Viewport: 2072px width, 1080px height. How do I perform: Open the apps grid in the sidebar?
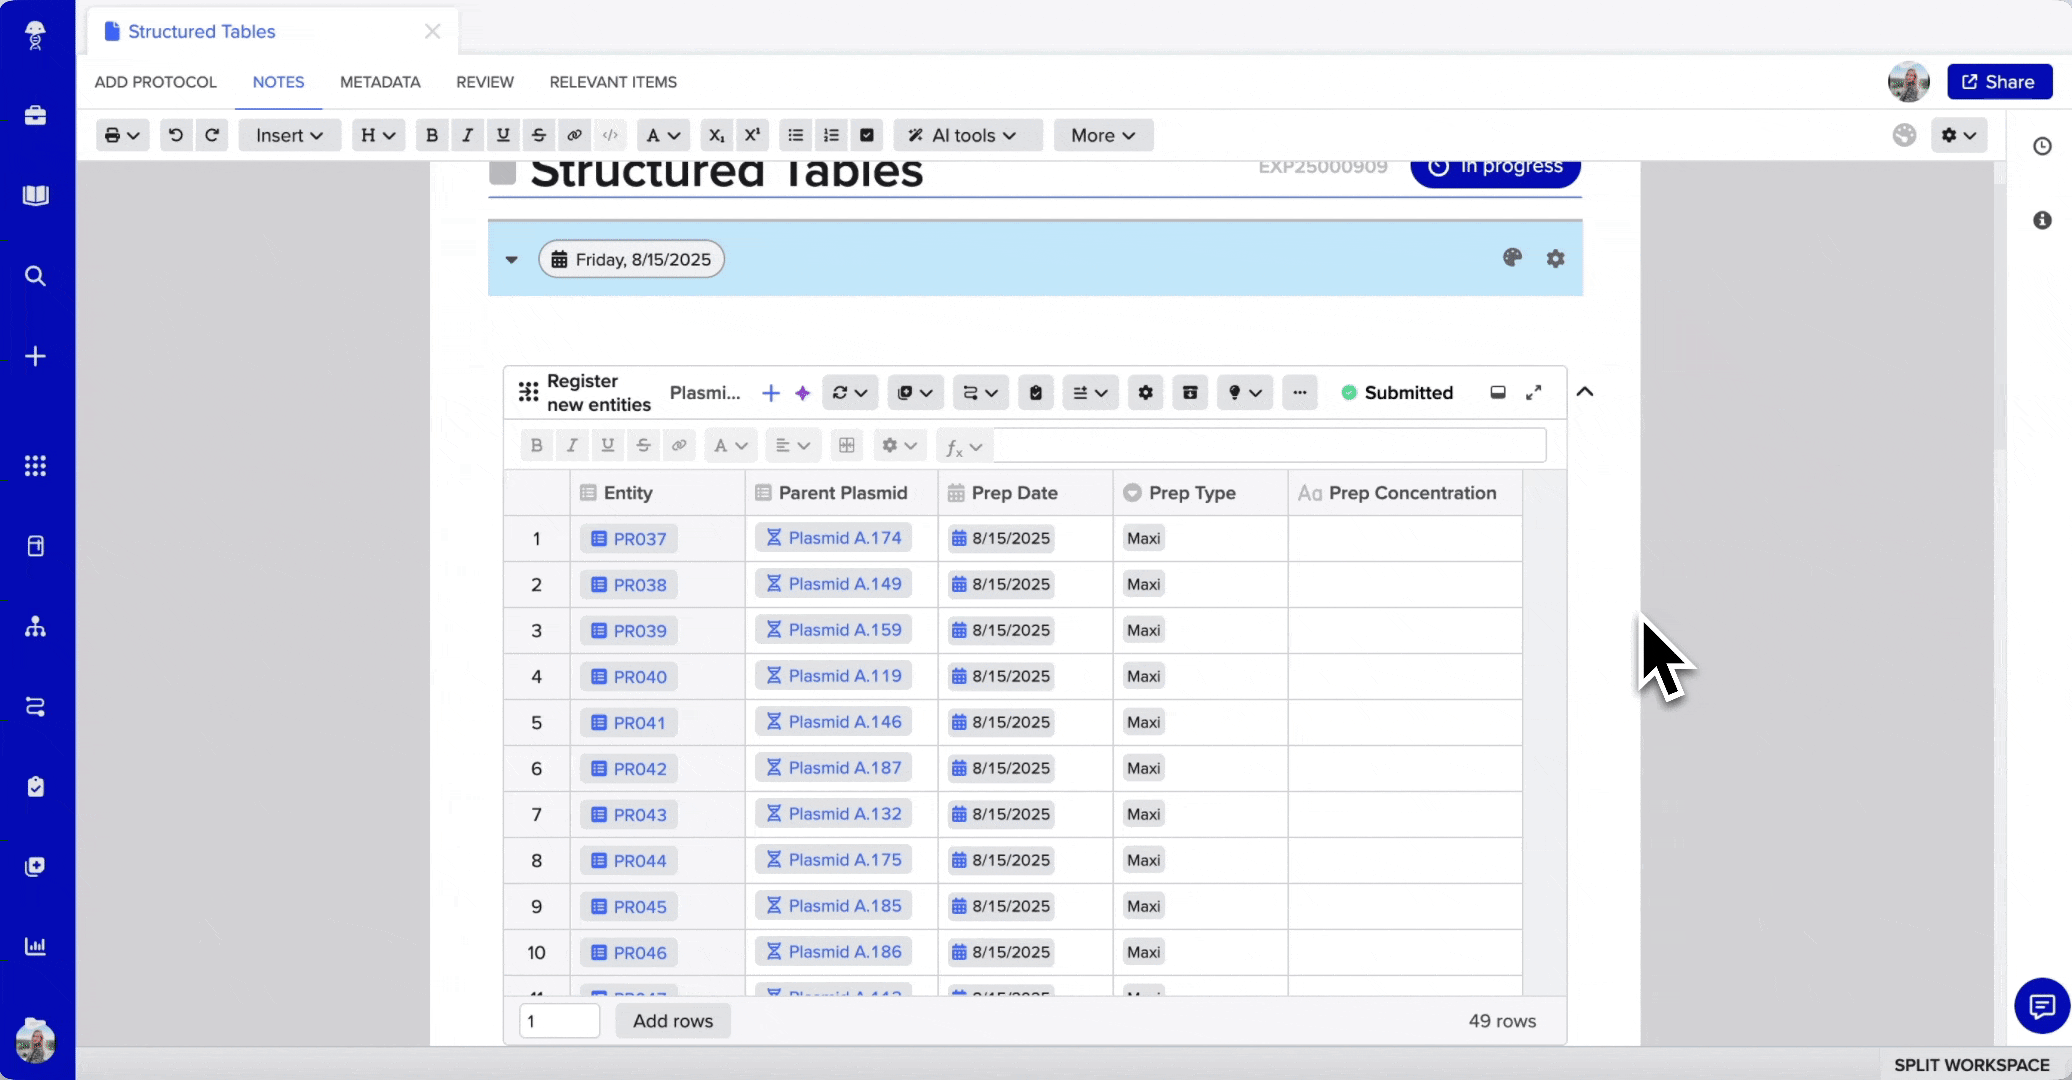coord(36,466)
